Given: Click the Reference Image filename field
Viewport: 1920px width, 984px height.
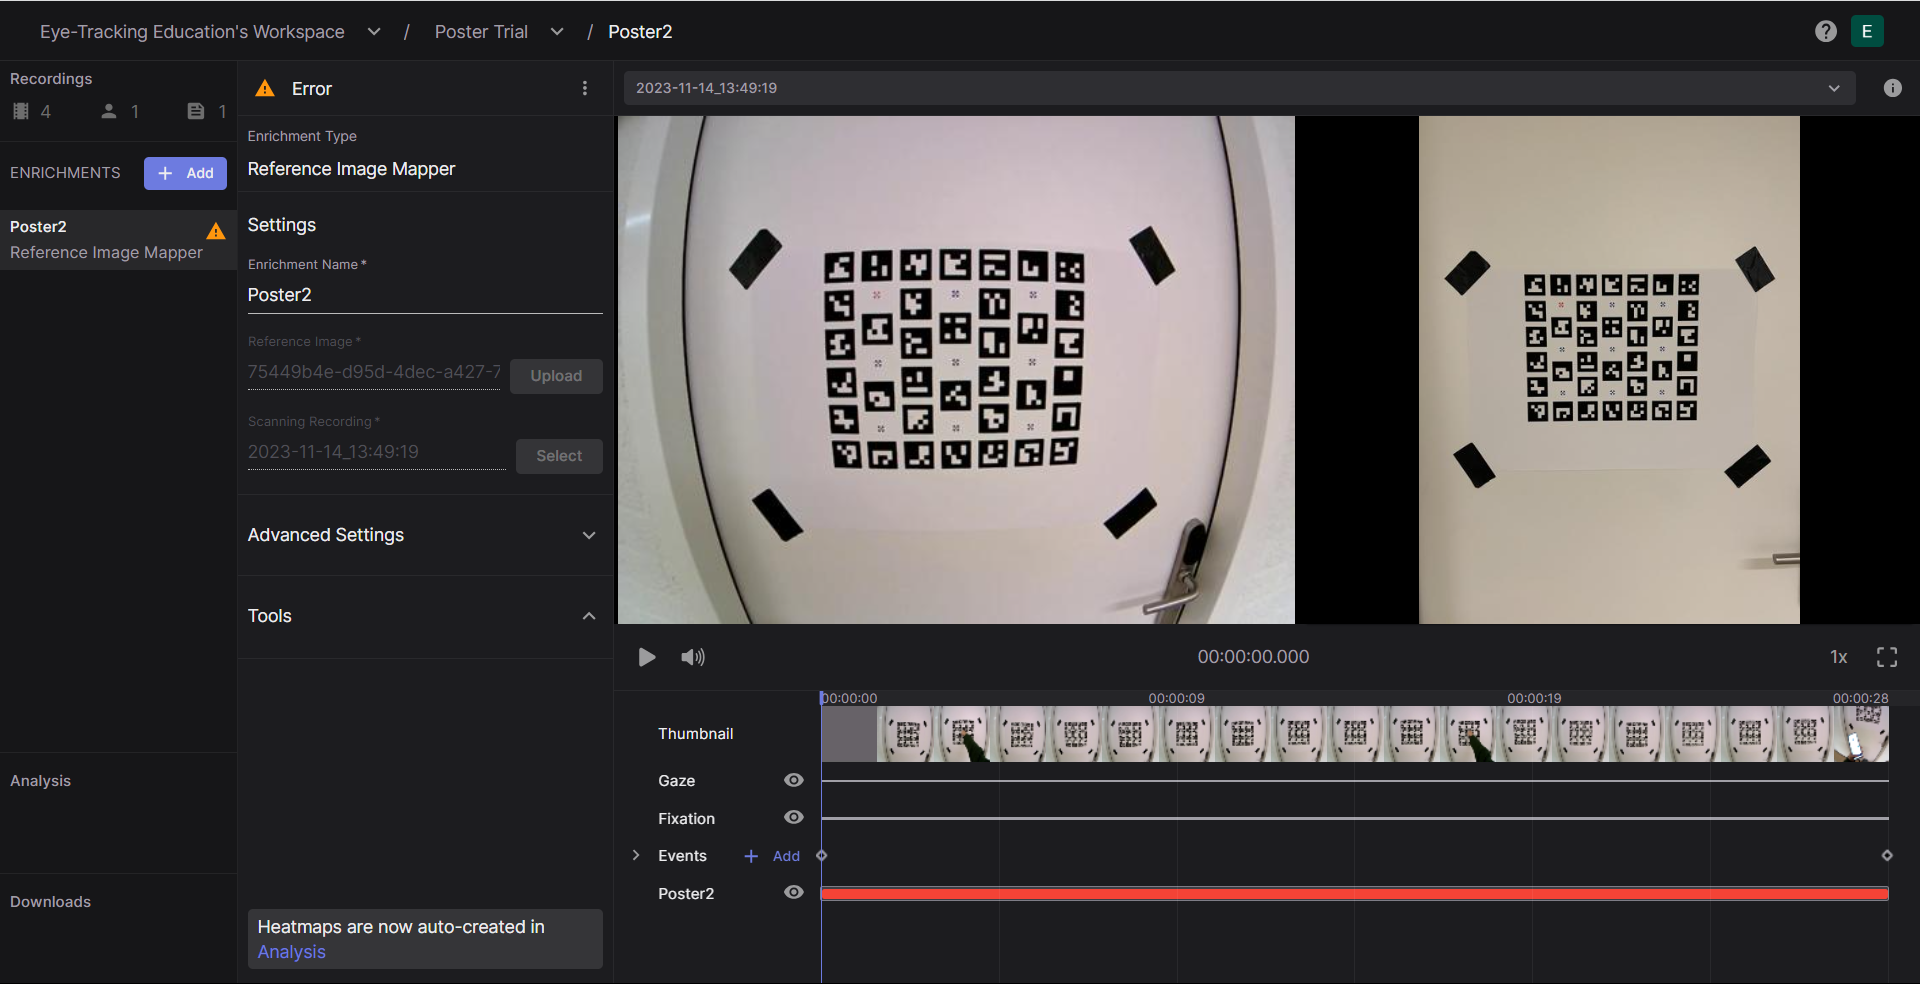Looking at the screenshot, I should tap(374, 372).
